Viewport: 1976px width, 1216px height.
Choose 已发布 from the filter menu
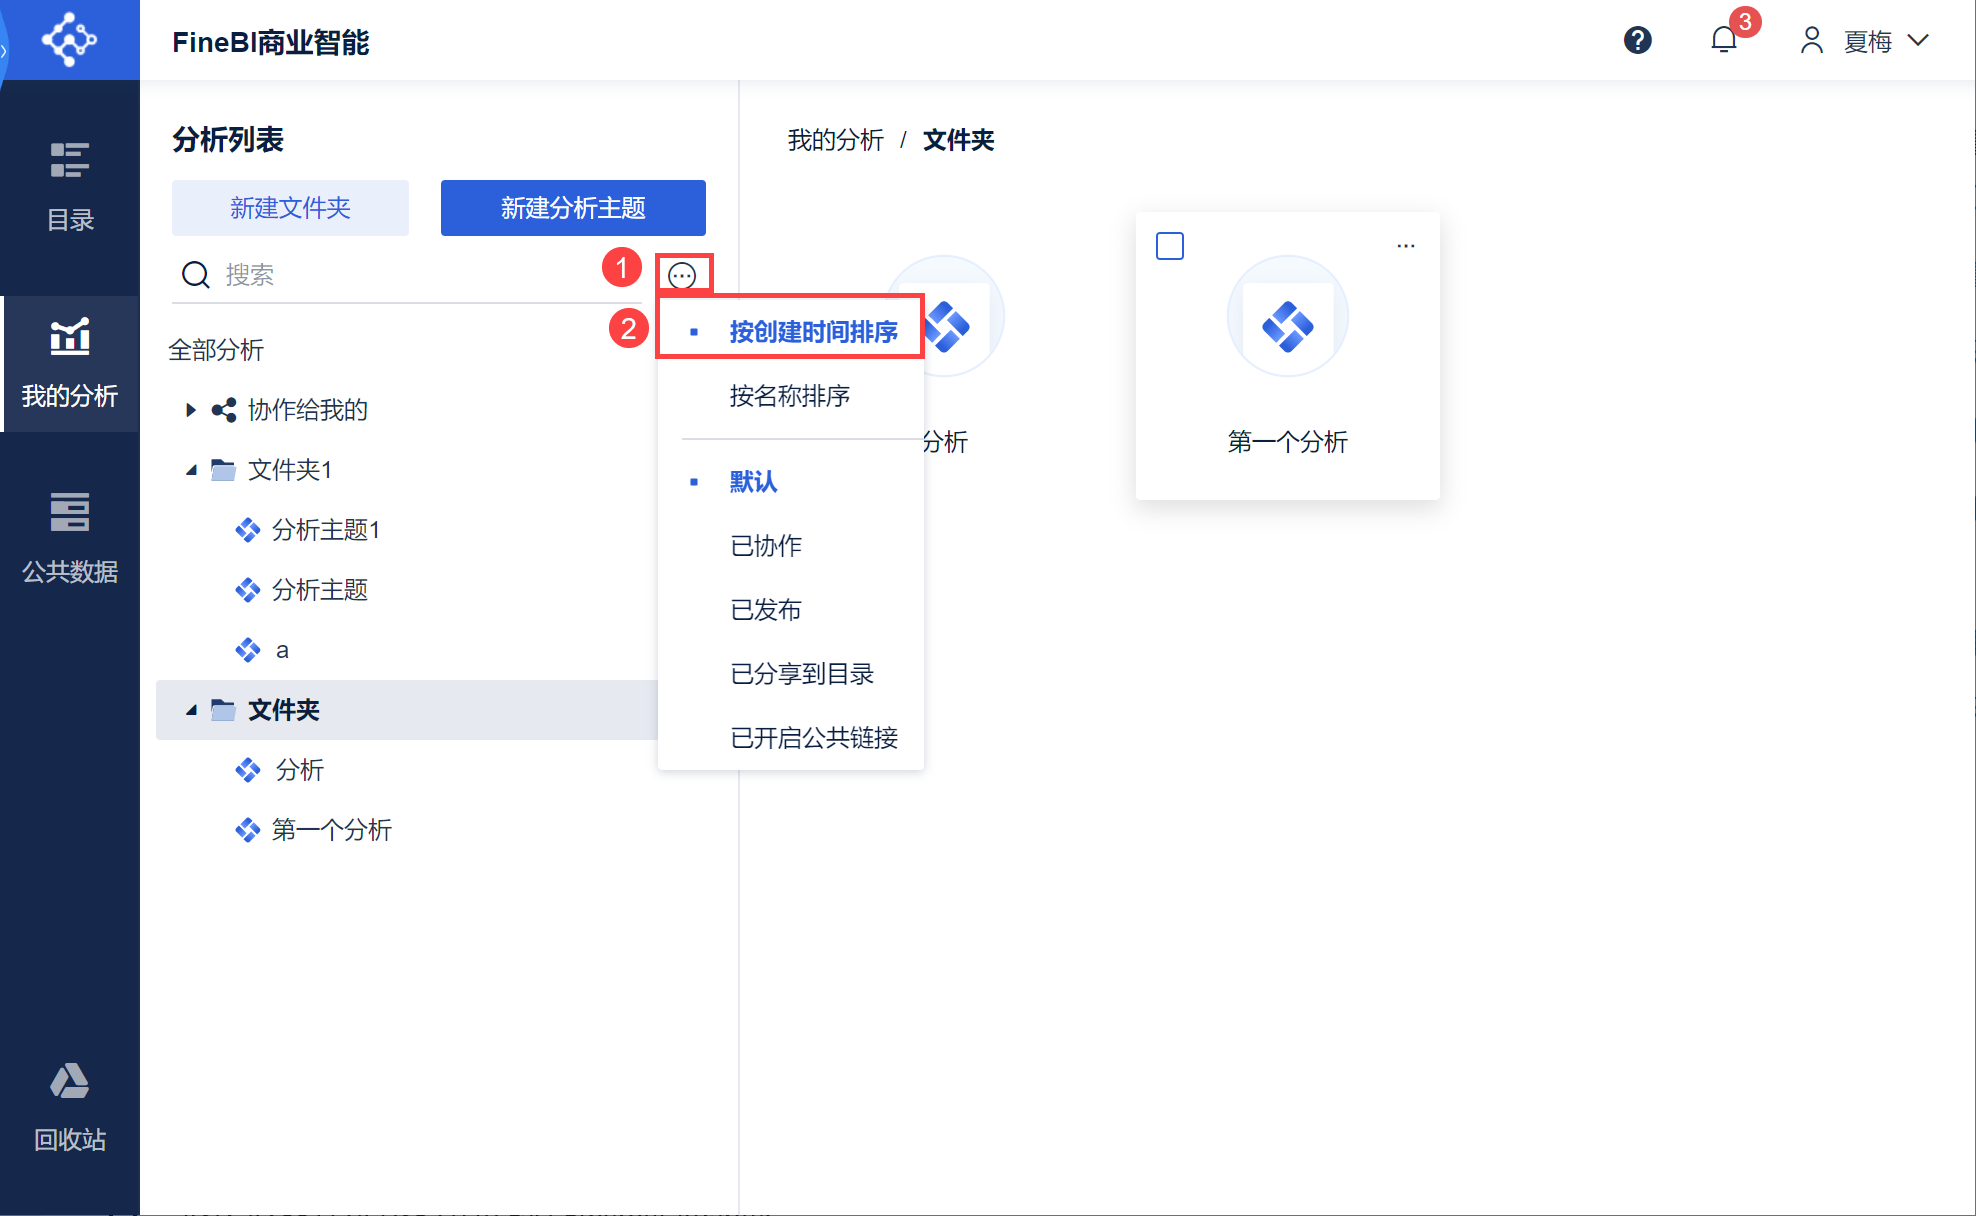[x=765, y=610]
